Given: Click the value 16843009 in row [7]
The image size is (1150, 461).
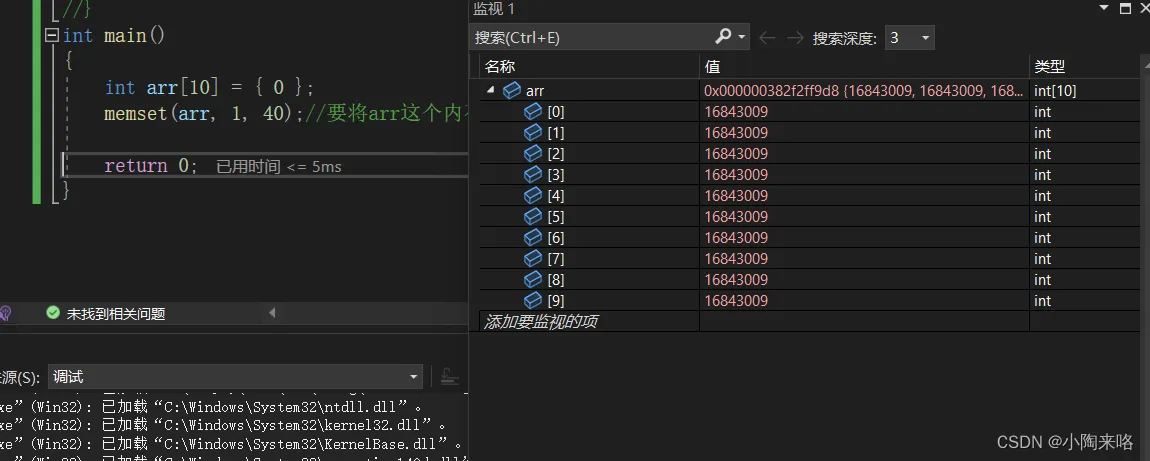Looking at the screenshot, I should click(736, 259).
